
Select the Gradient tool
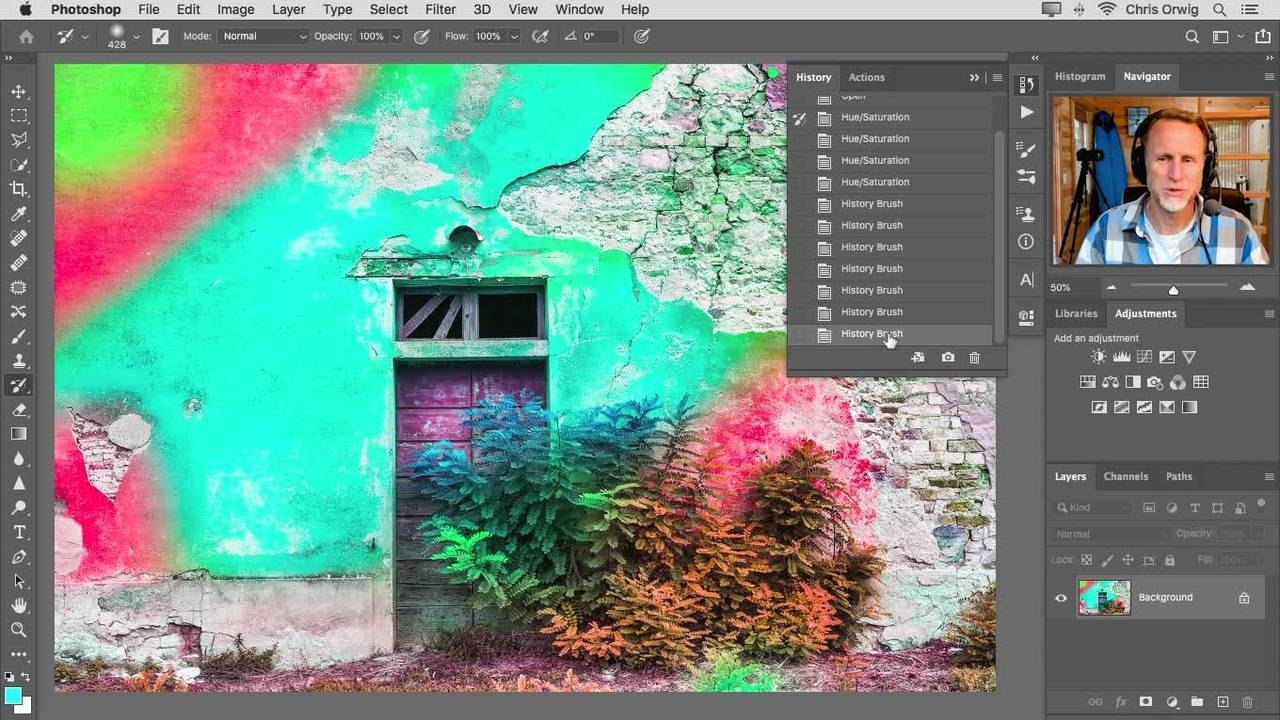point(19,434)
